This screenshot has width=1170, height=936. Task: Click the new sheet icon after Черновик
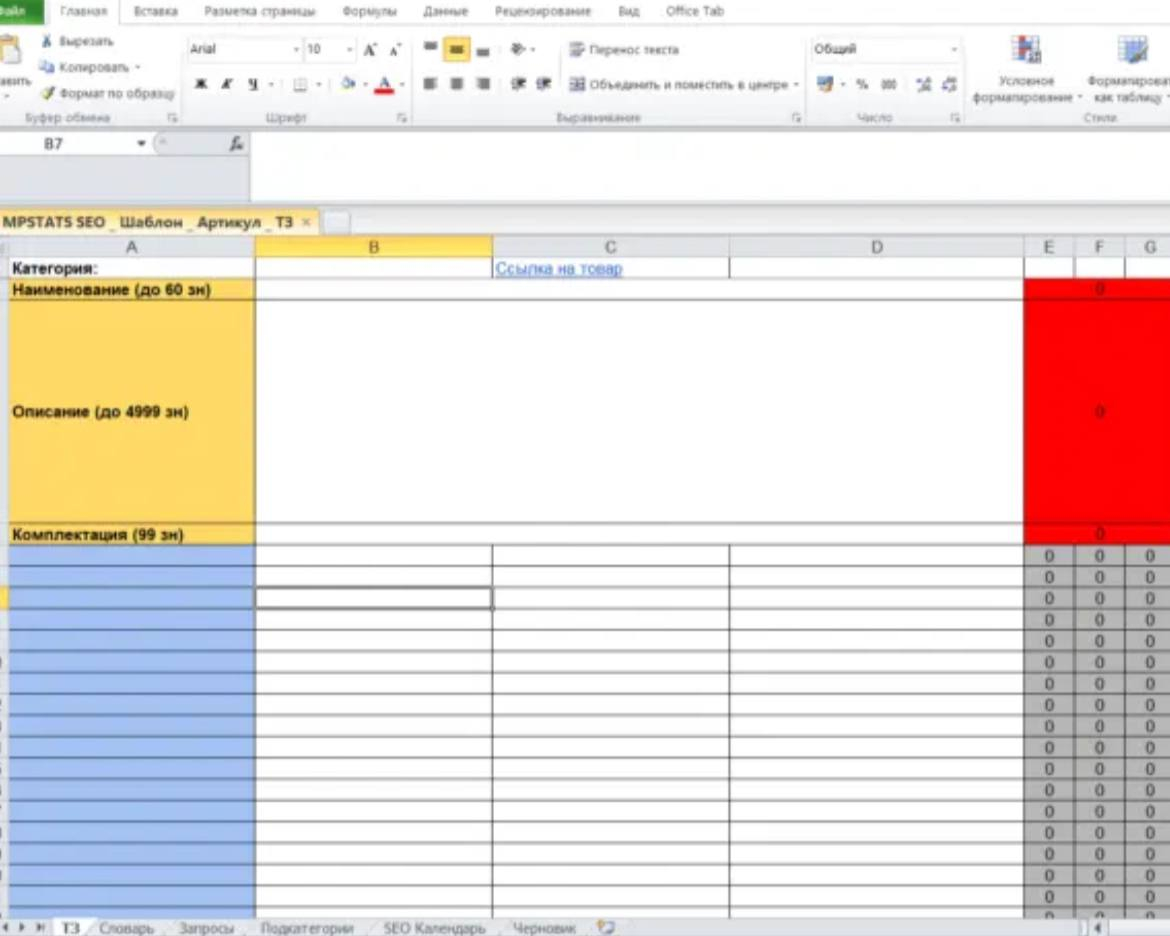(606, 927)
